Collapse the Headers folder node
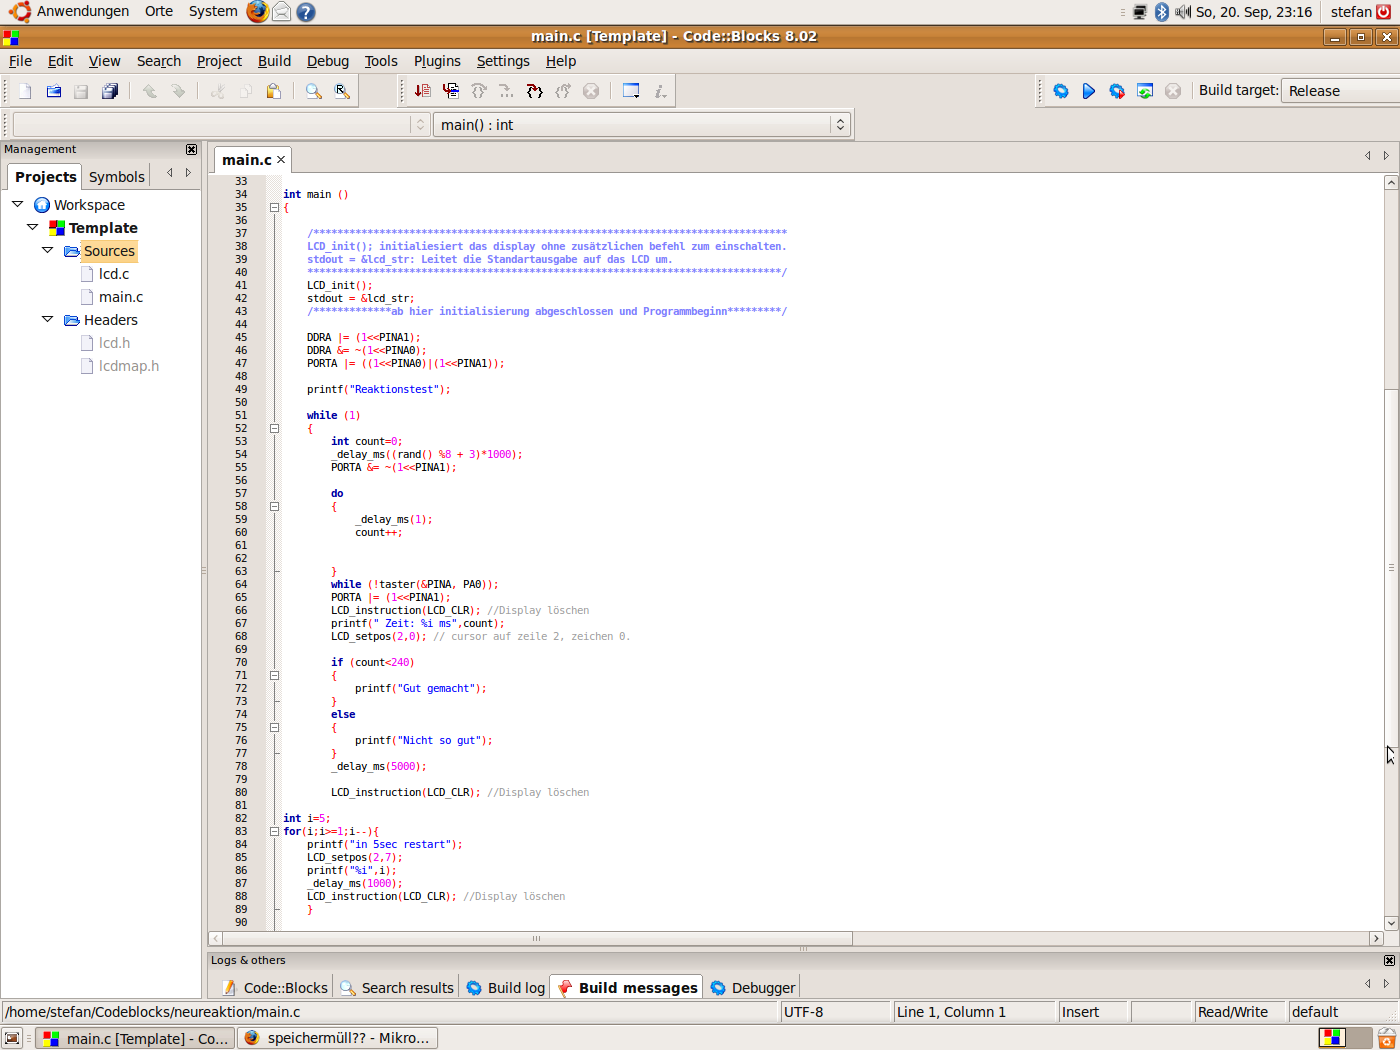Screen dimensions: 1400x1050 (x=48, y=319)
